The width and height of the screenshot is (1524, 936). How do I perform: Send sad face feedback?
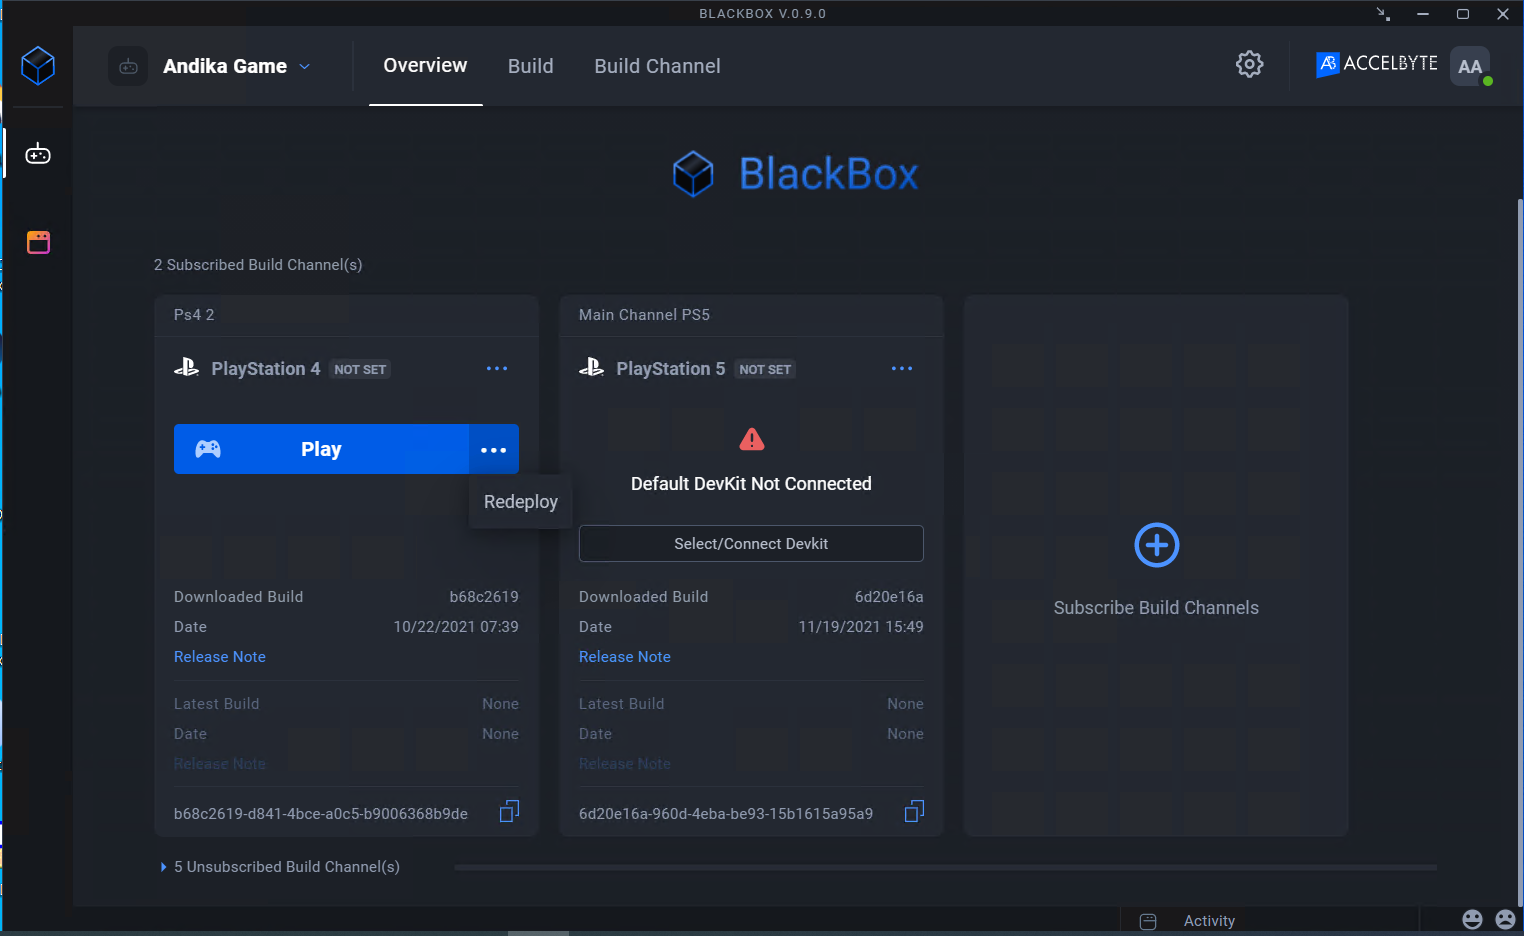(x=1505, y=919)
